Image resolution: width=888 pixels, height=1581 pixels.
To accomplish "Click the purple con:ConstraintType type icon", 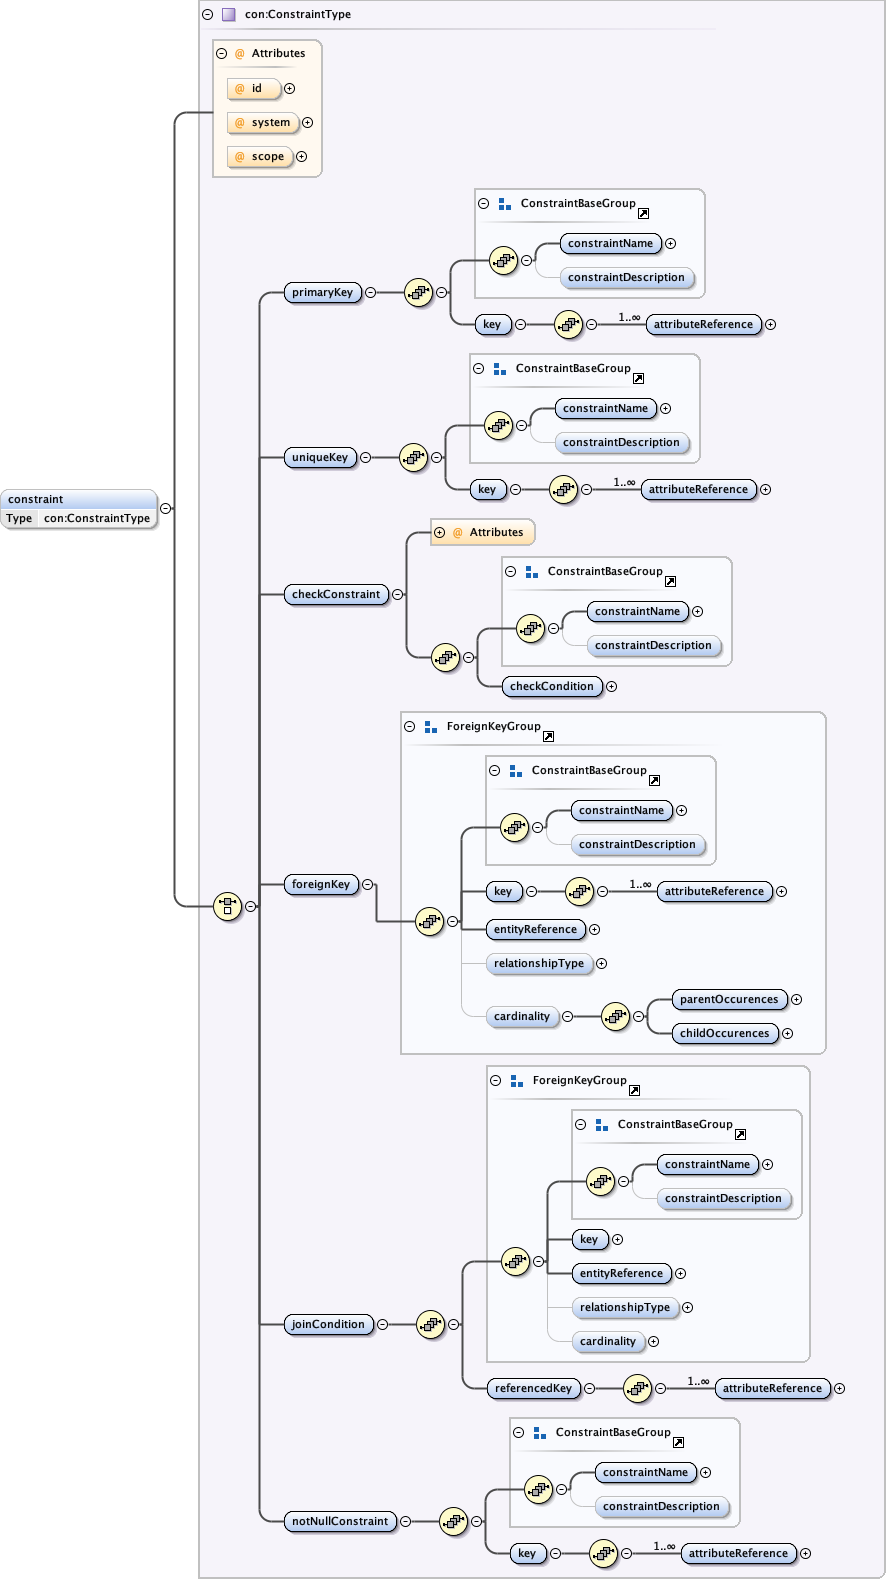I will tap(229, 15).
